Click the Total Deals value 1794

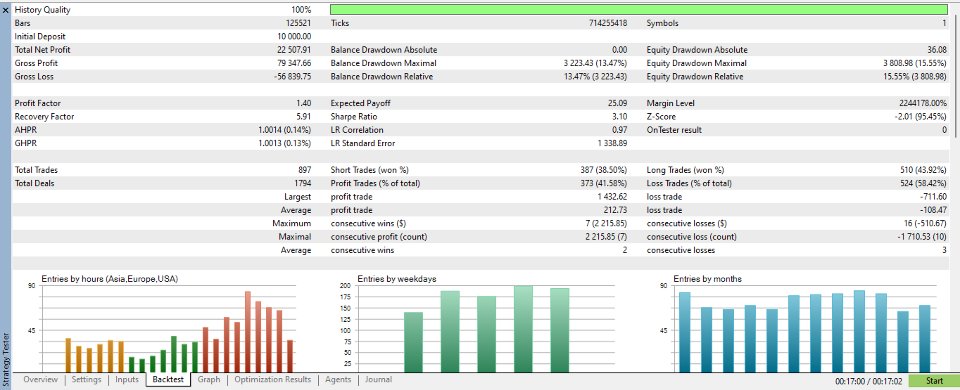point(303,183)
